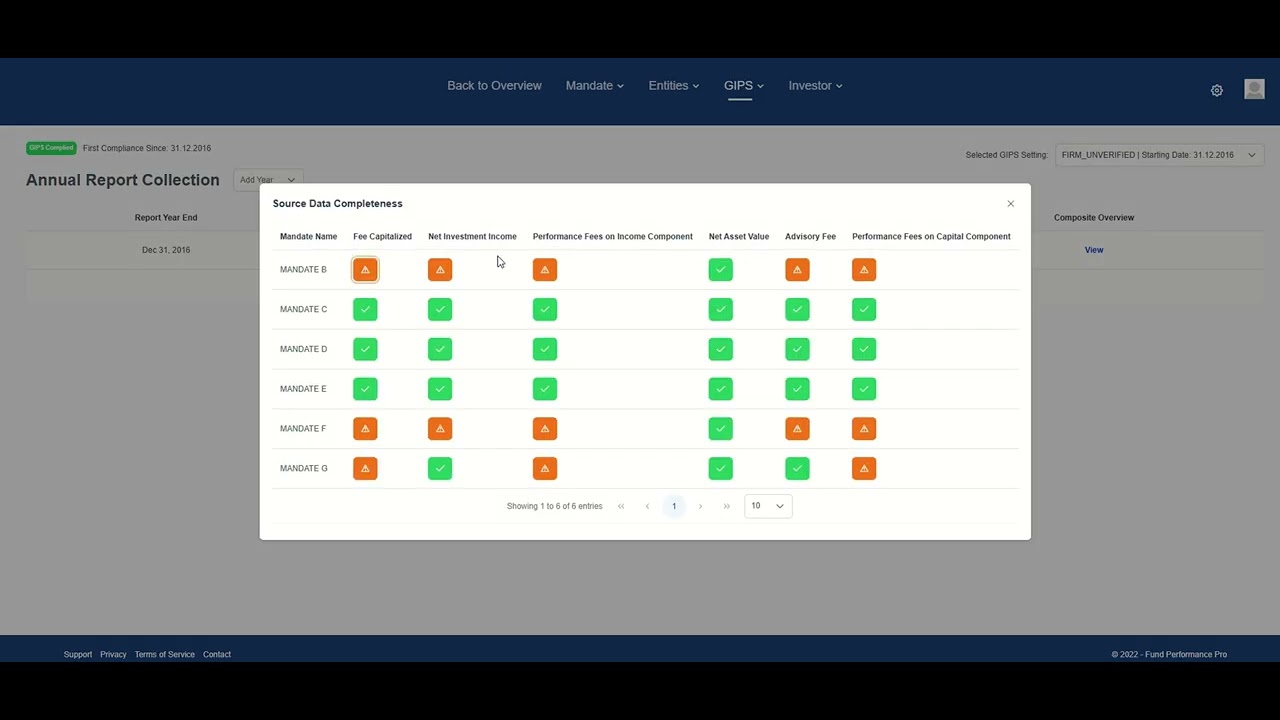Click the Dec 31, 2016 report row
This screenshot has width=1280, height=720.
point(166,250)
